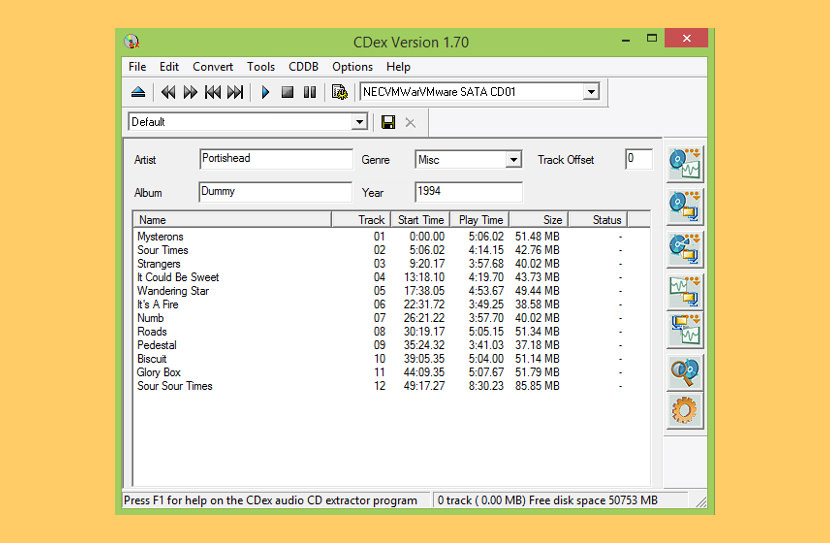Select the Strangers track row
Viewport: 830px width, 543px height.
[x=391, y=264]
